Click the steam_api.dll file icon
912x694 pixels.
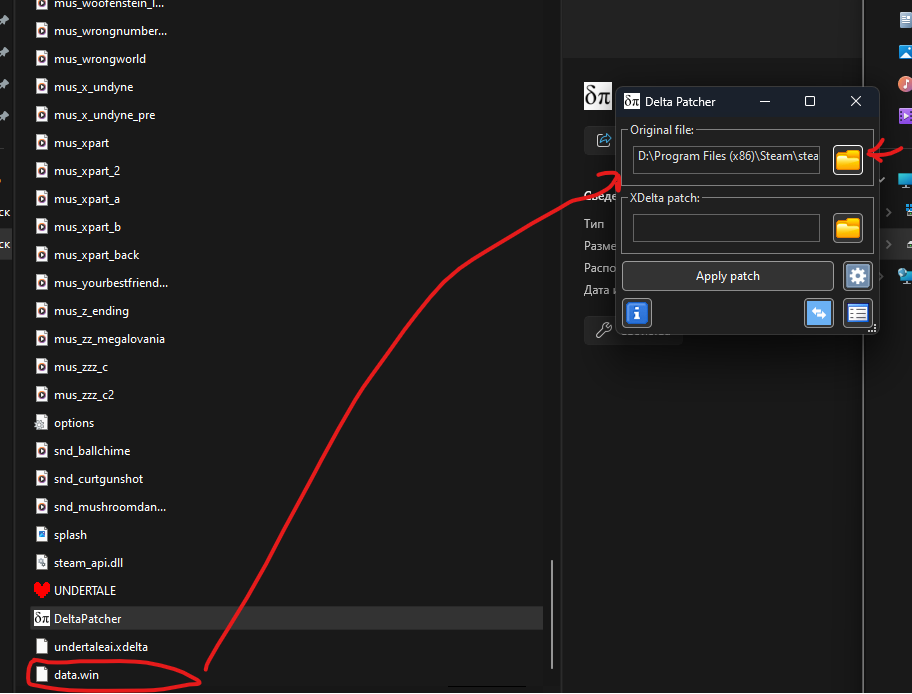pos(41,563)
